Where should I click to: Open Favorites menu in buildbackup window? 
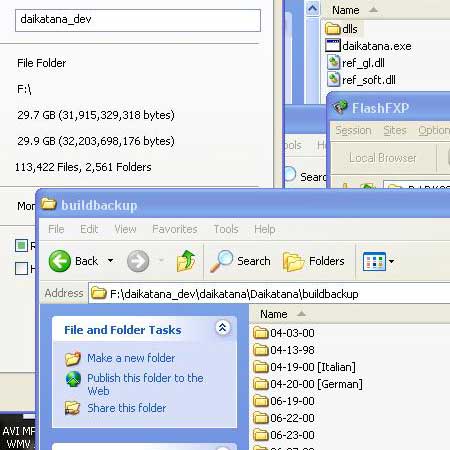[x=175, y=229]
